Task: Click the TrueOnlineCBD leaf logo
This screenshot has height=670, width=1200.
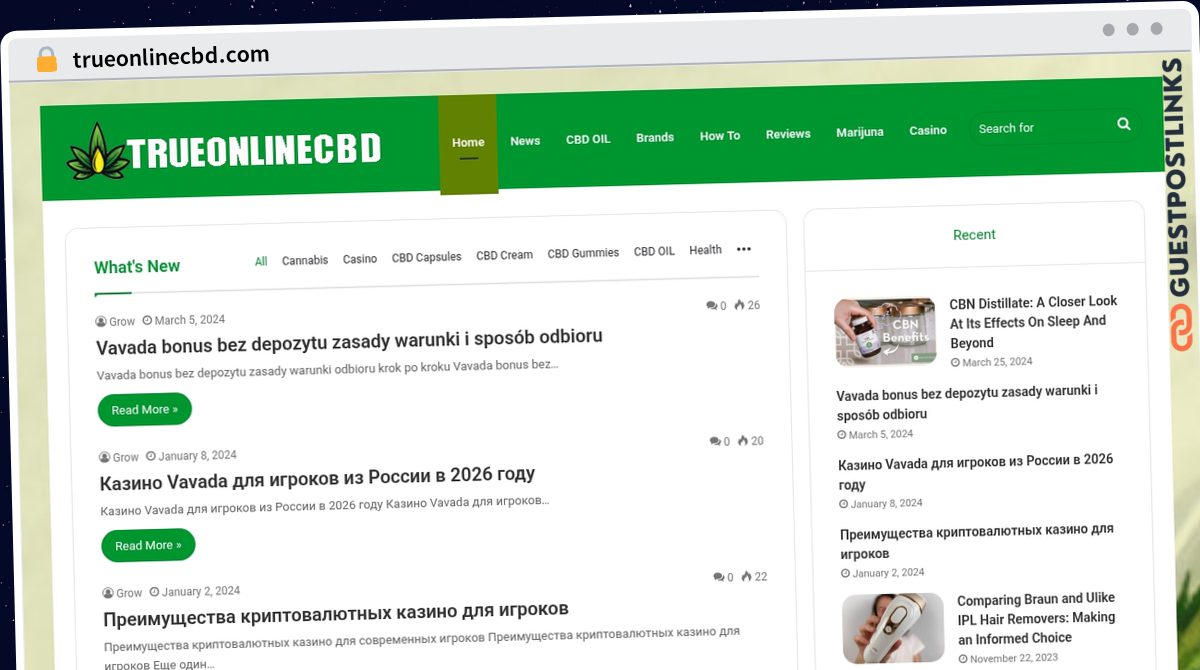Action: (x=97, y=152)
